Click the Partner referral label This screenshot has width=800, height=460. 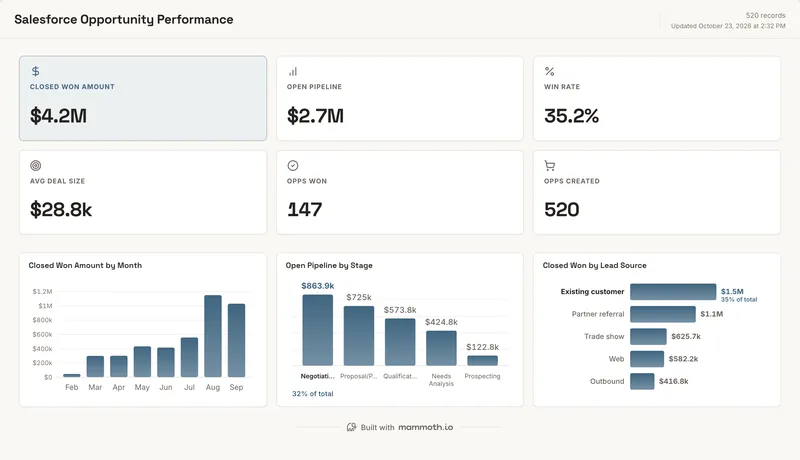598,314
